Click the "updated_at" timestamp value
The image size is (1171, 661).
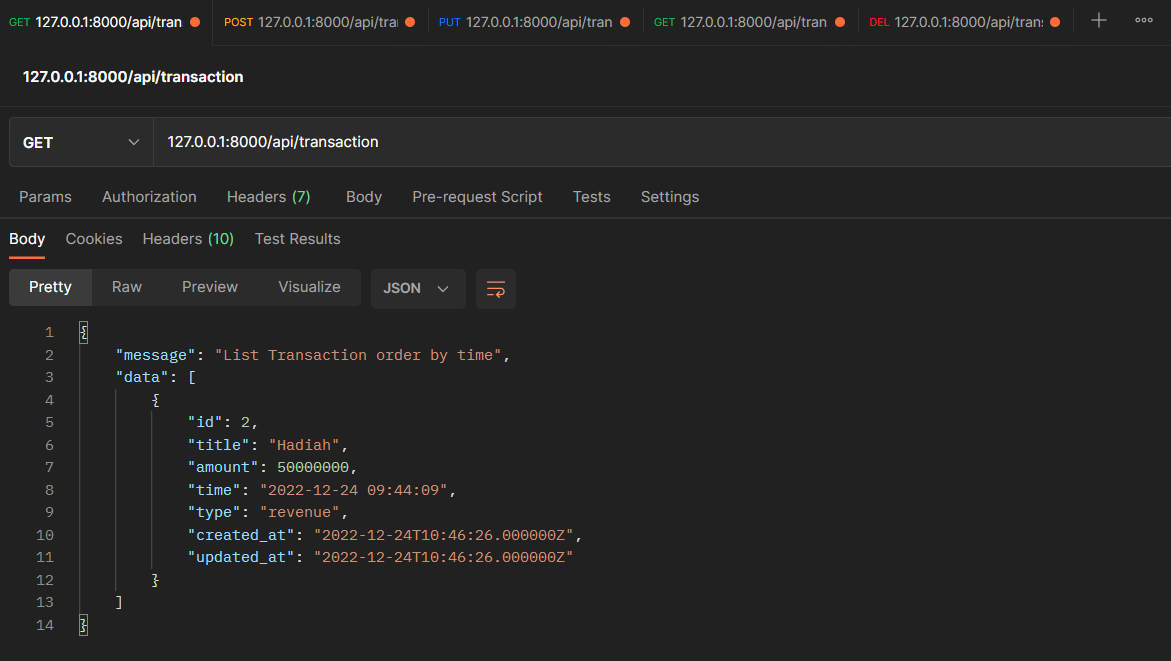(x=444, y=557)
